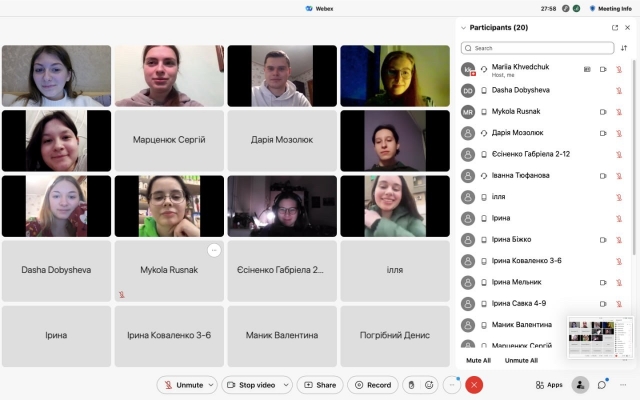
Task: Open the reactions emoji button
Action: pyautogui.click(x=429, y=385)
